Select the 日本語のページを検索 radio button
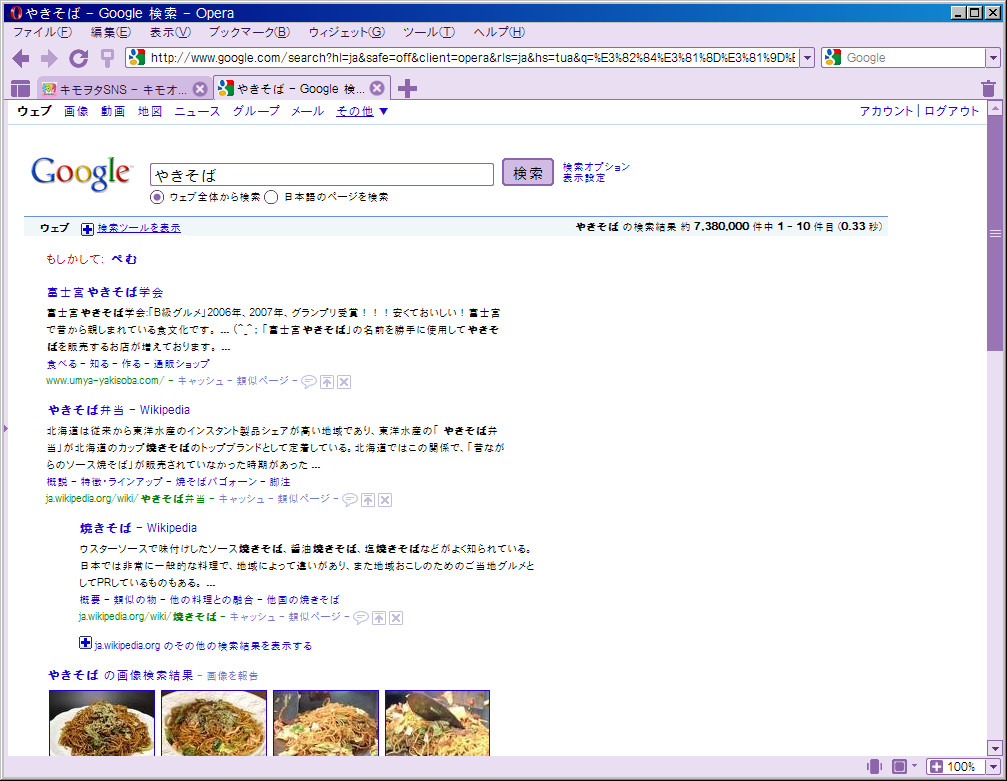 pos(271,197)
